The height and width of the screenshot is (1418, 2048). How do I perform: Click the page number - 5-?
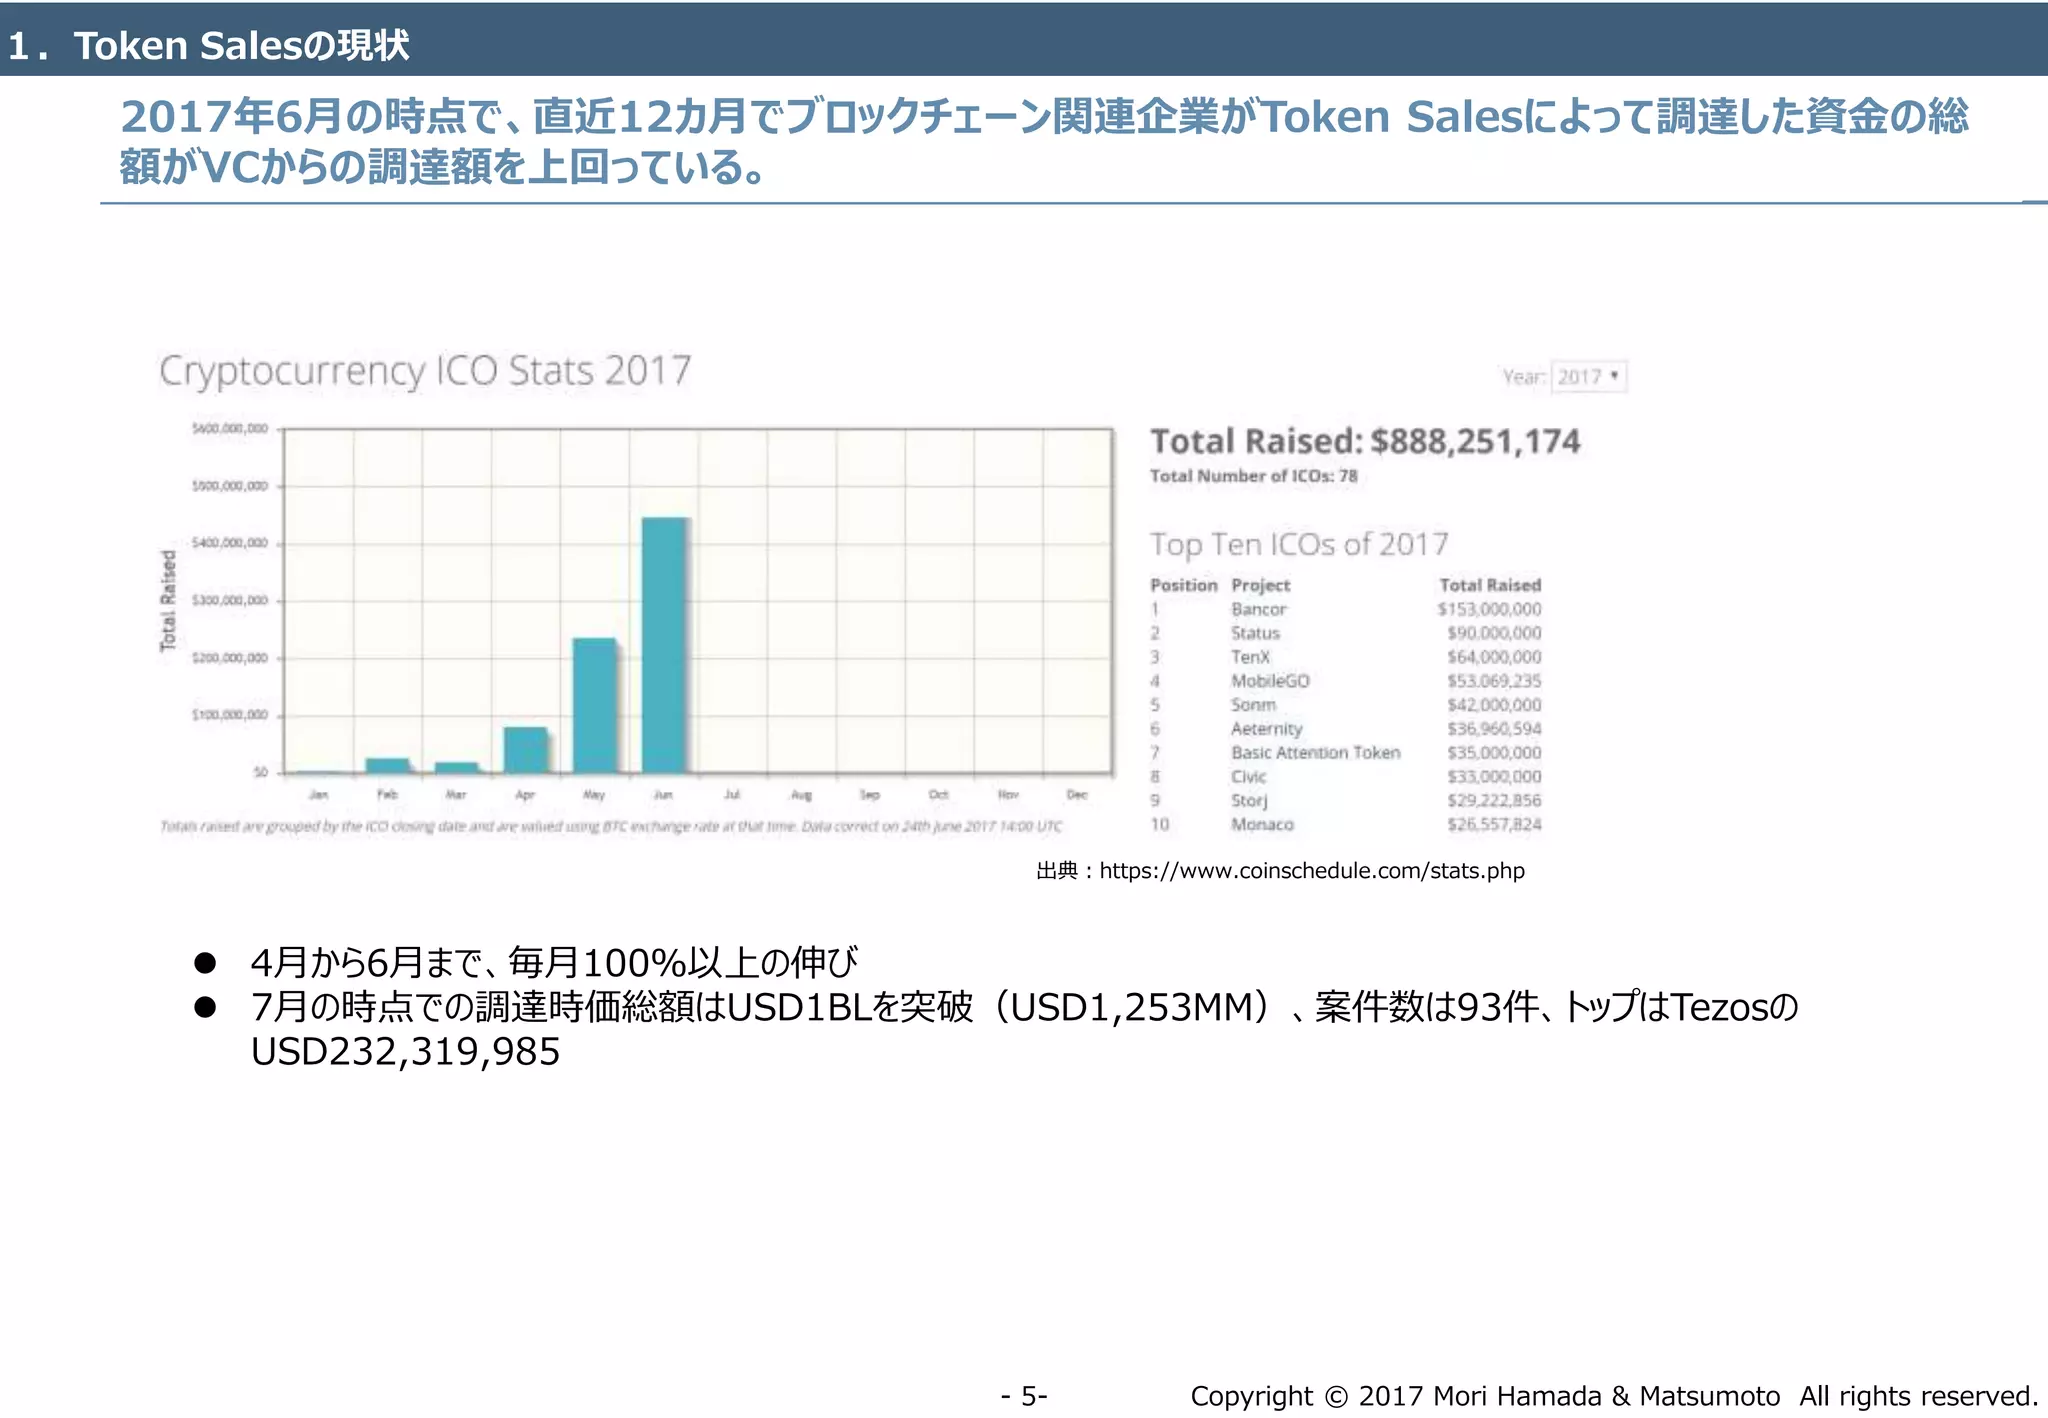tap(1024, 1396)
